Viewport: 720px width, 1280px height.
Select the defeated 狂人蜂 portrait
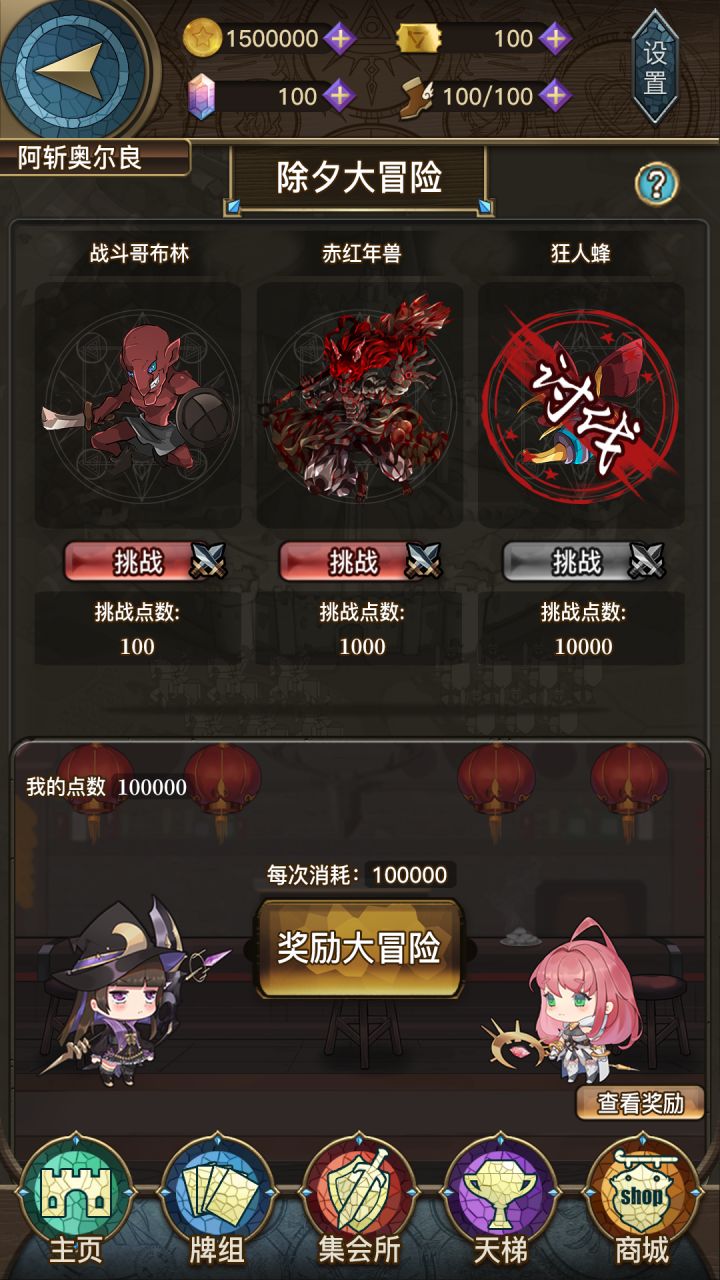click(582, 405)
